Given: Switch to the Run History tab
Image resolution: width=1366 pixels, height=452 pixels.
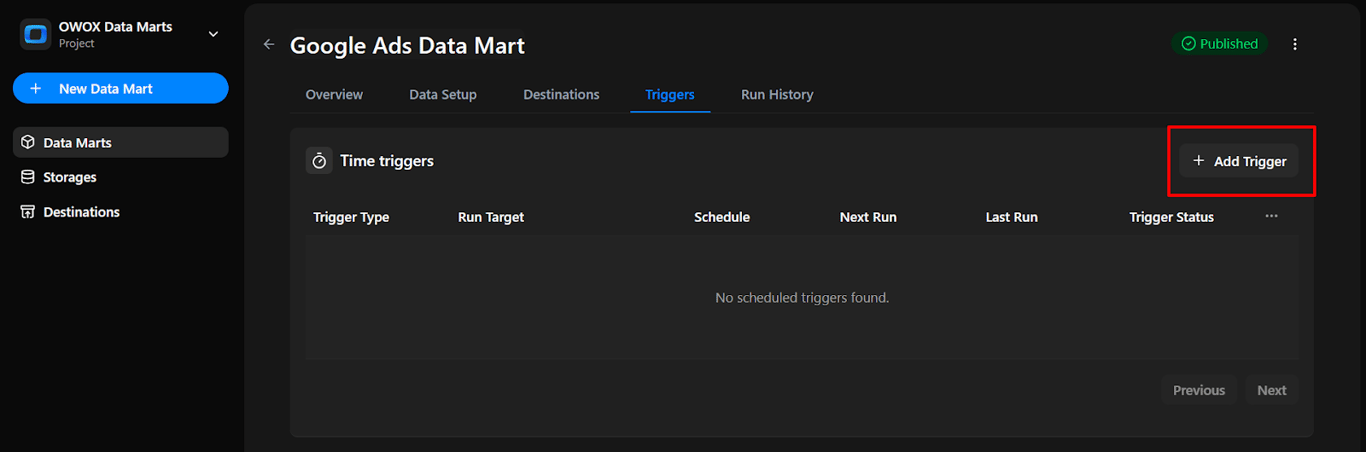Looking at the screenshot, I should 777,94.
